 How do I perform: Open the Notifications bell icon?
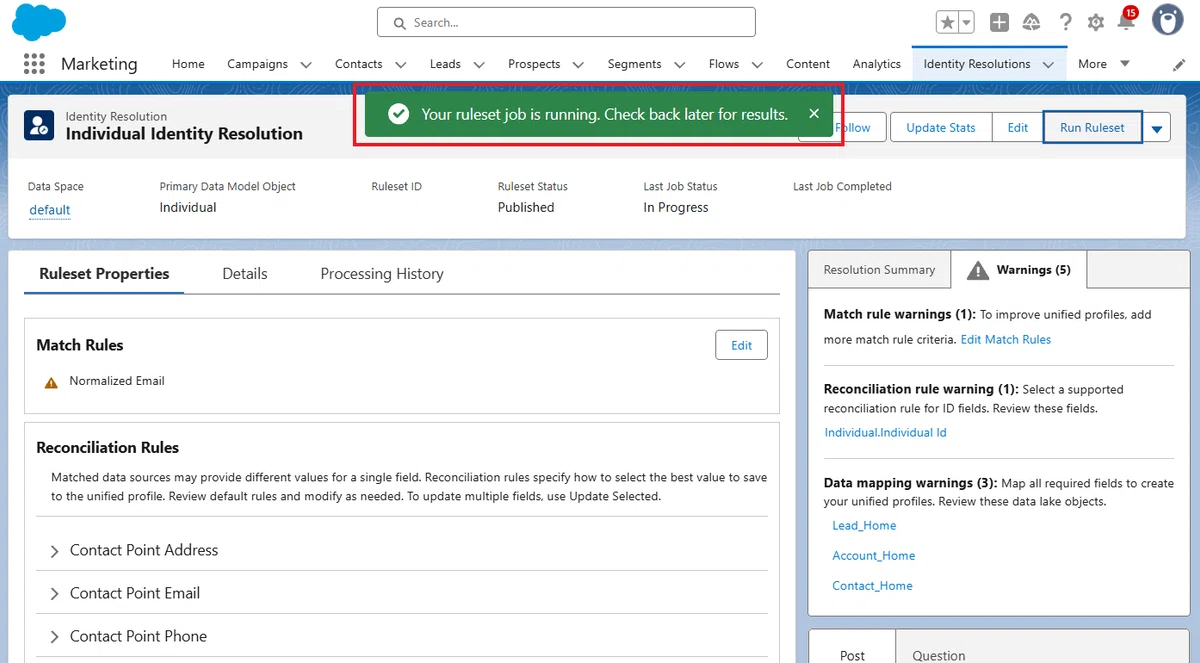[x=1127, y=22]
